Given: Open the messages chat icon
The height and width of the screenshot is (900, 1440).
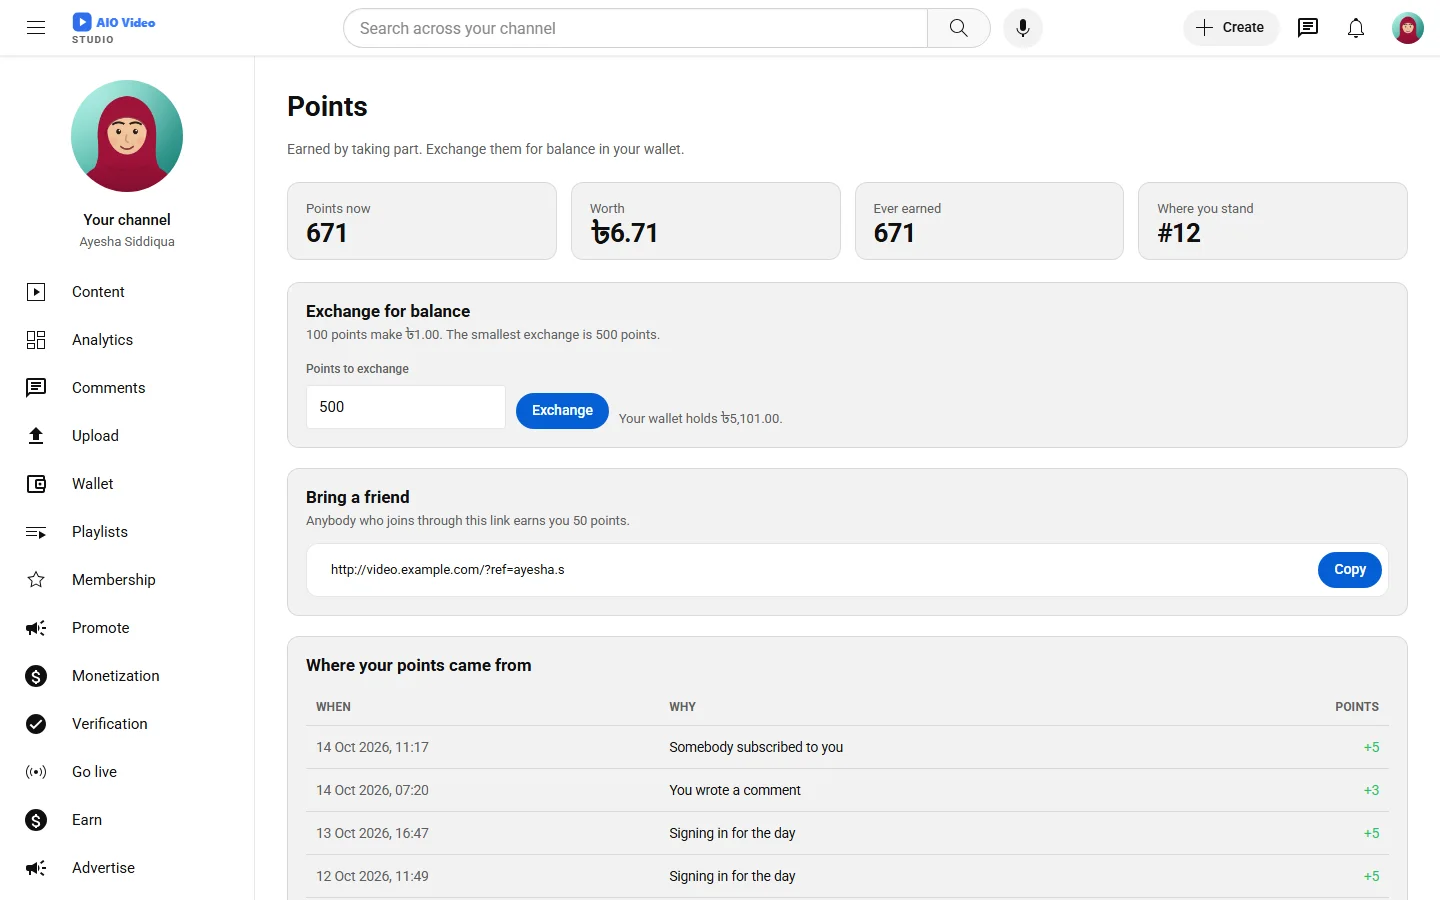Looking at the screenshot, I should (x=1308, y=28).
